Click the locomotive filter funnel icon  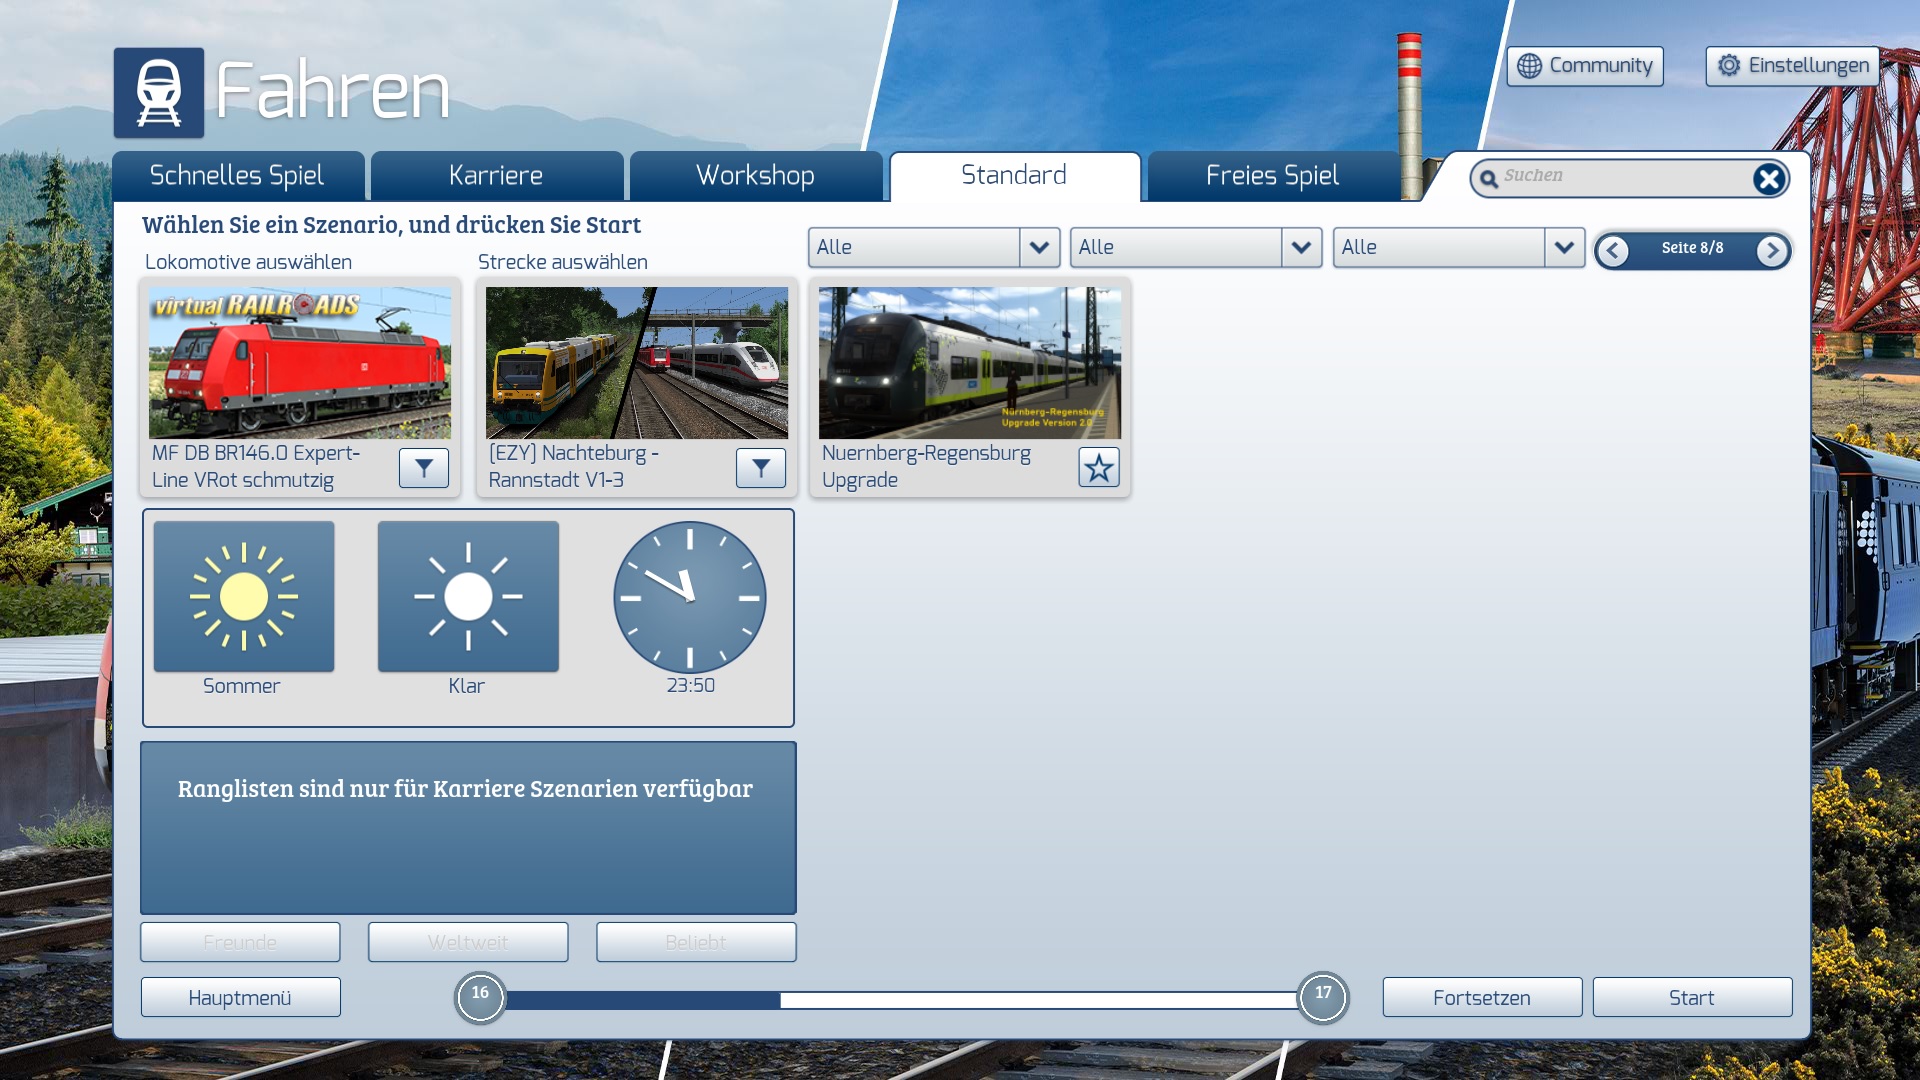click(x=423, y=468)
